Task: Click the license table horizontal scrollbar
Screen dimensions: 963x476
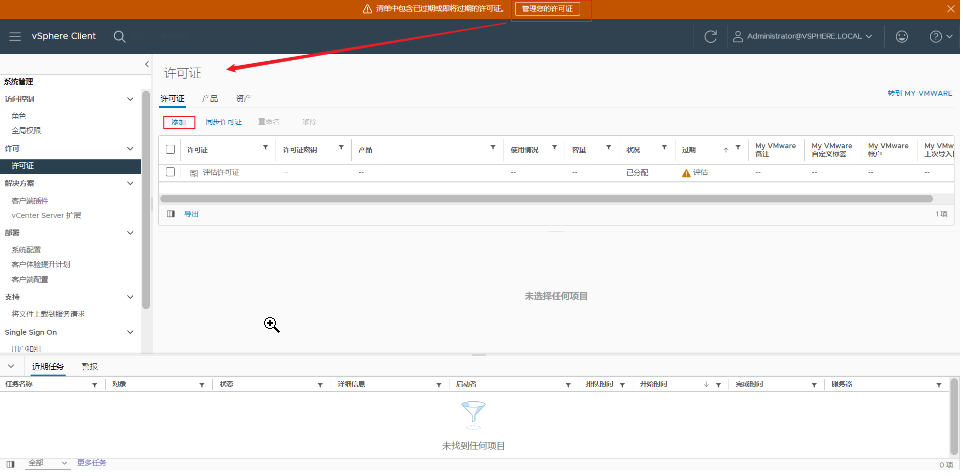Action: (x=546, y=198)
